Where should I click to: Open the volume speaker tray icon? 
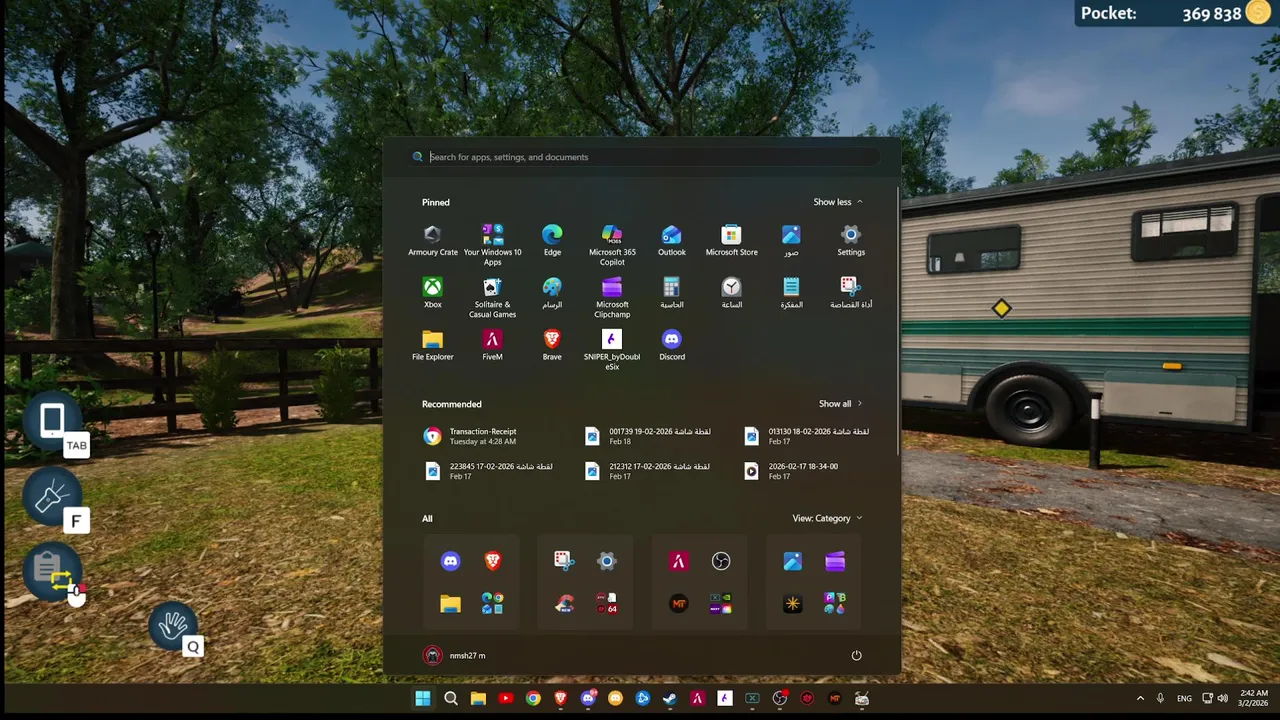(x=1224, y=698)
